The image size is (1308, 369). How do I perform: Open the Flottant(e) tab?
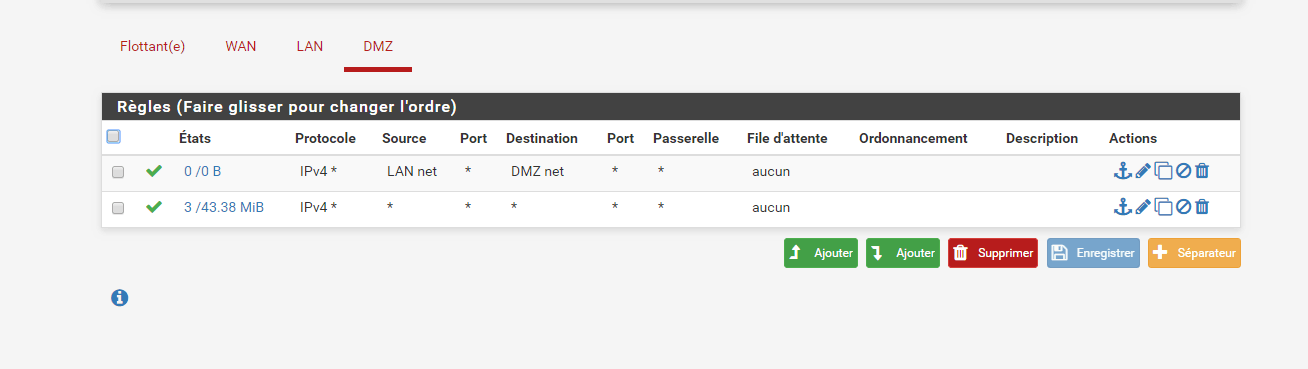tap(152, 47)
